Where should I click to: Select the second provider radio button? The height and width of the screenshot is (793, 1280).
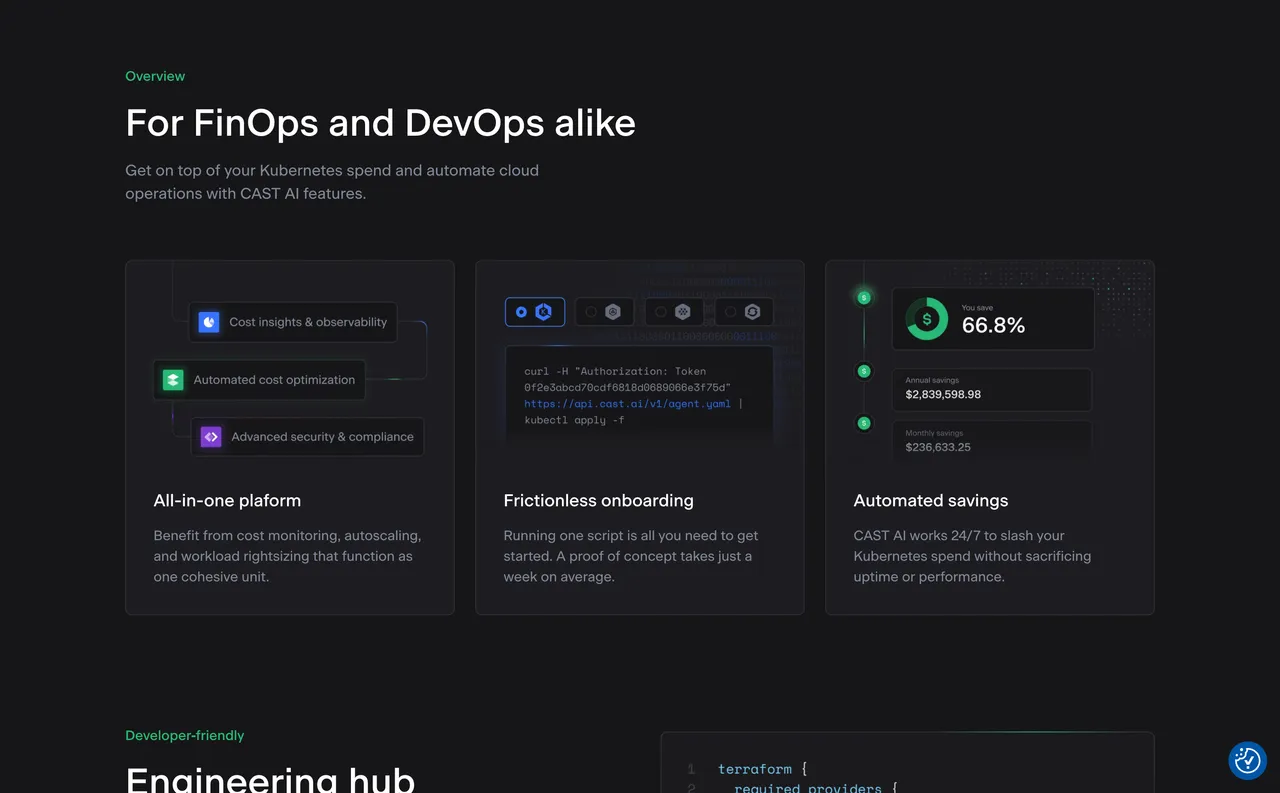[x=591, y=312]
